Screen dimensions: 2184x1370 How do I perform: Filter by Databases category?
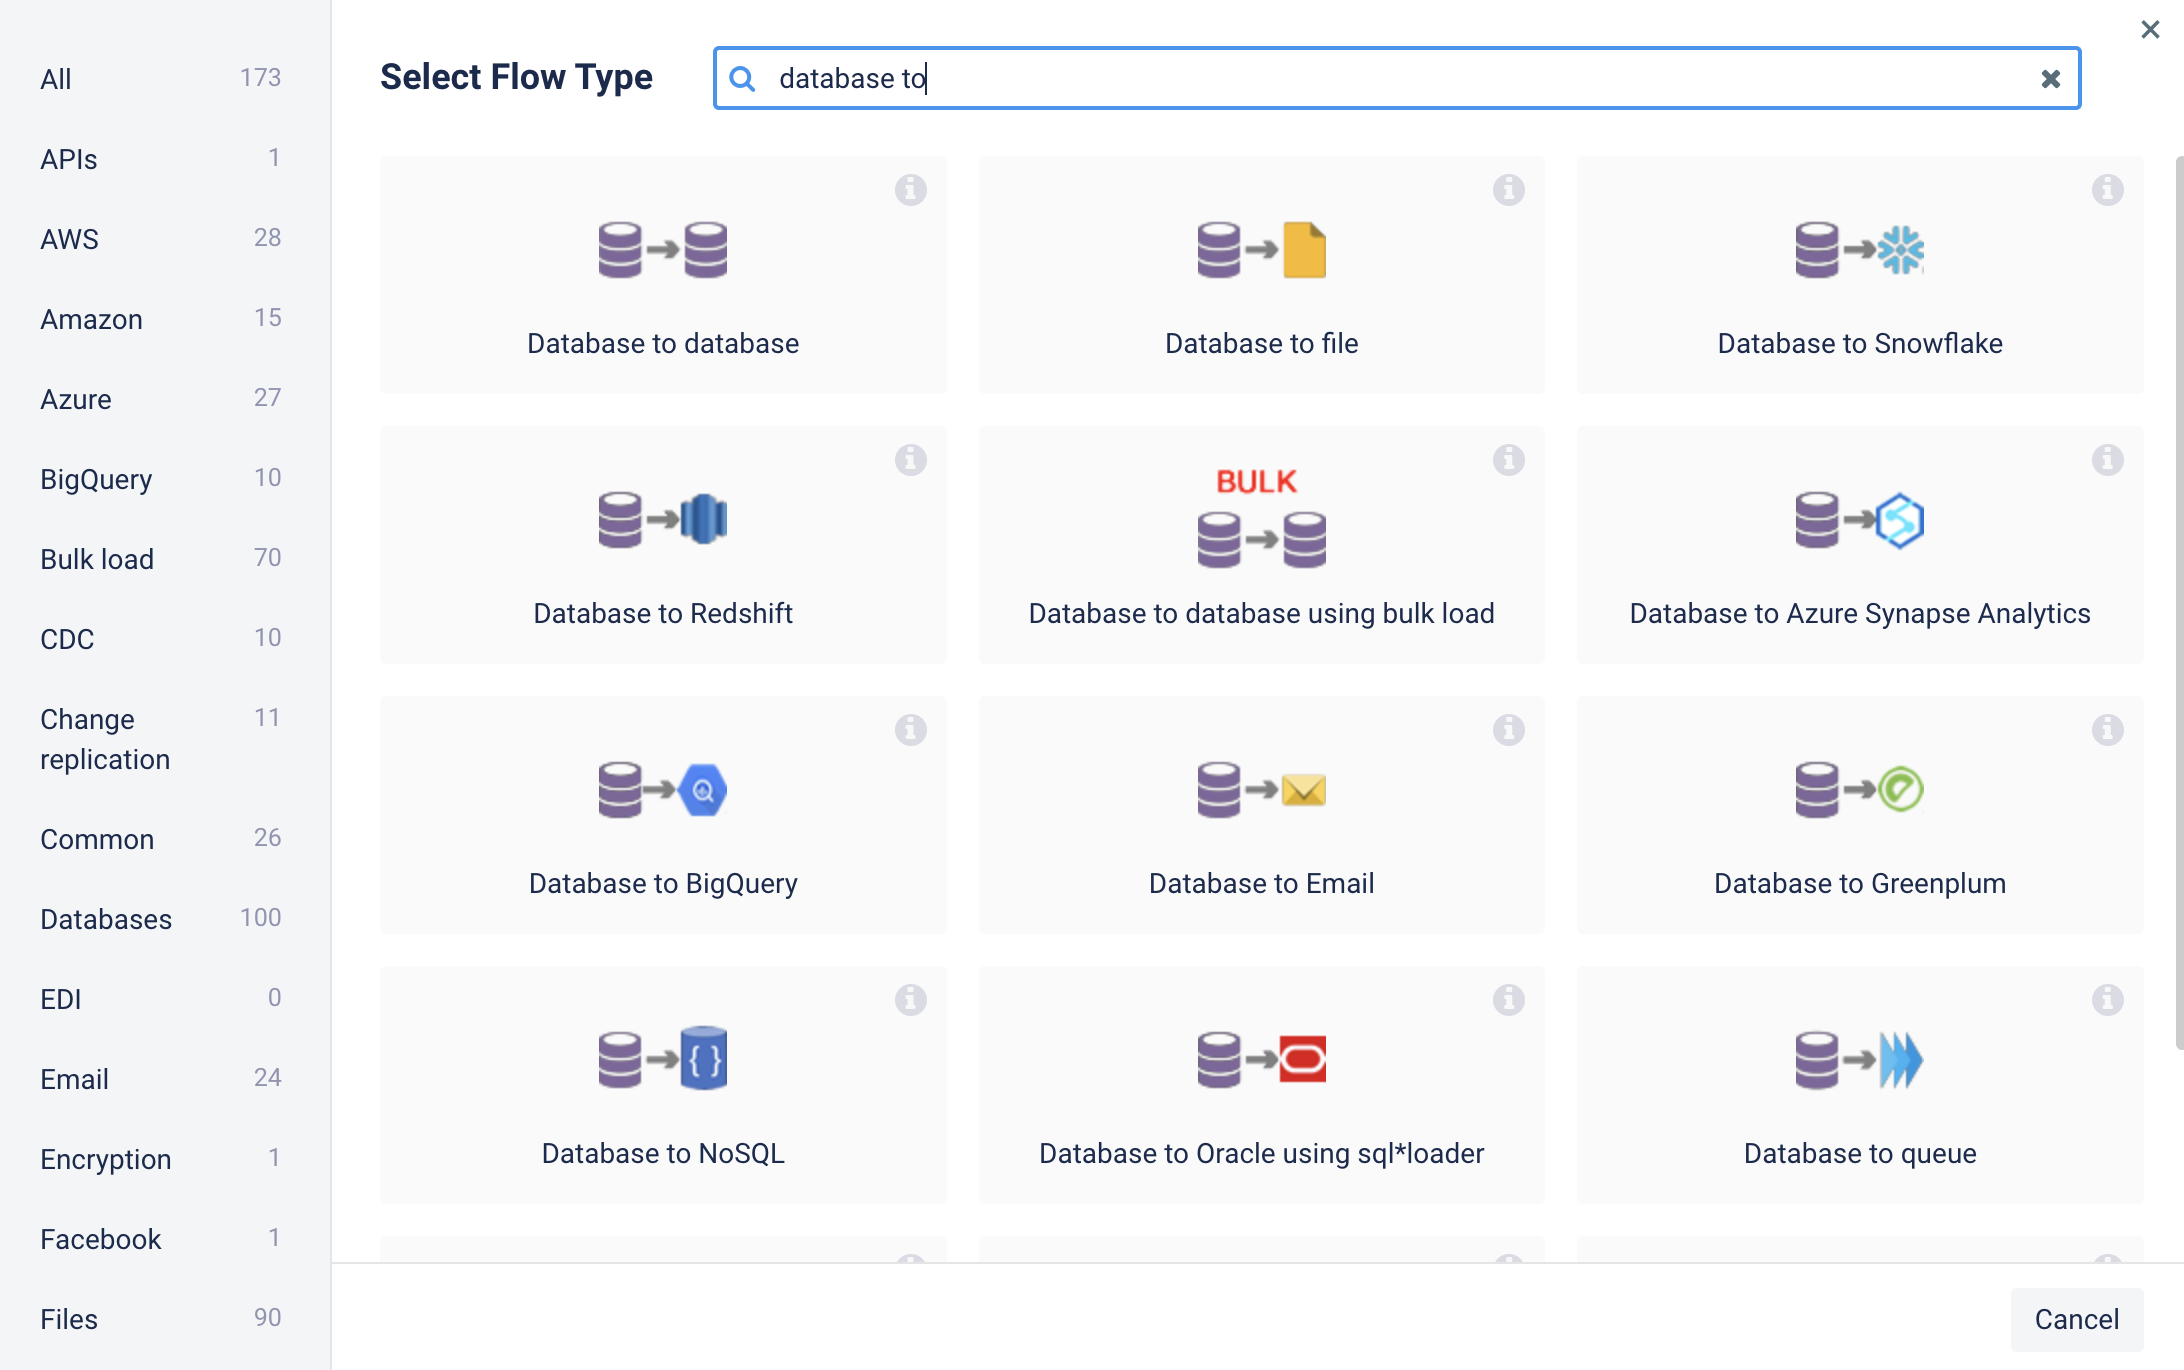pyautogui.click(x=106, y=919)
